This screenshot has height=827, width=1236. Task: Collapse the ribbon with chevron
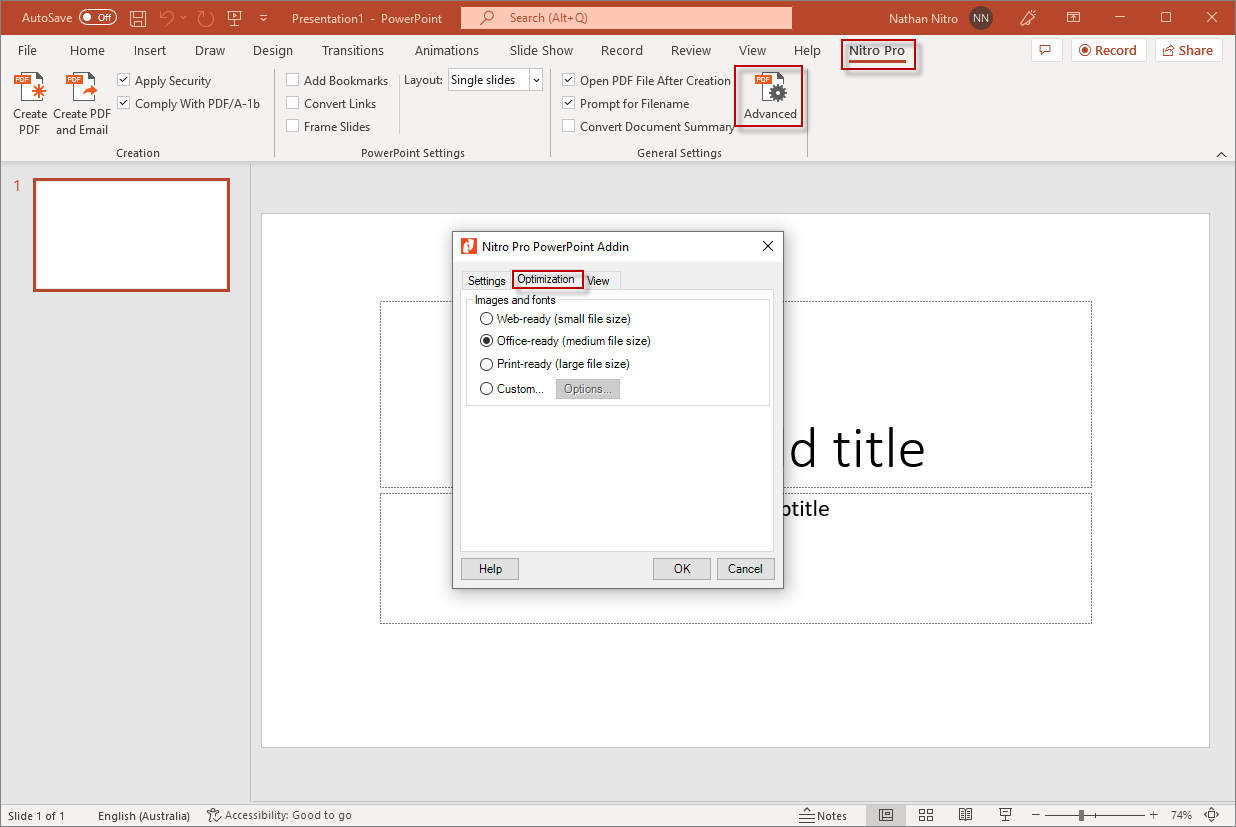pos(1220,154)
